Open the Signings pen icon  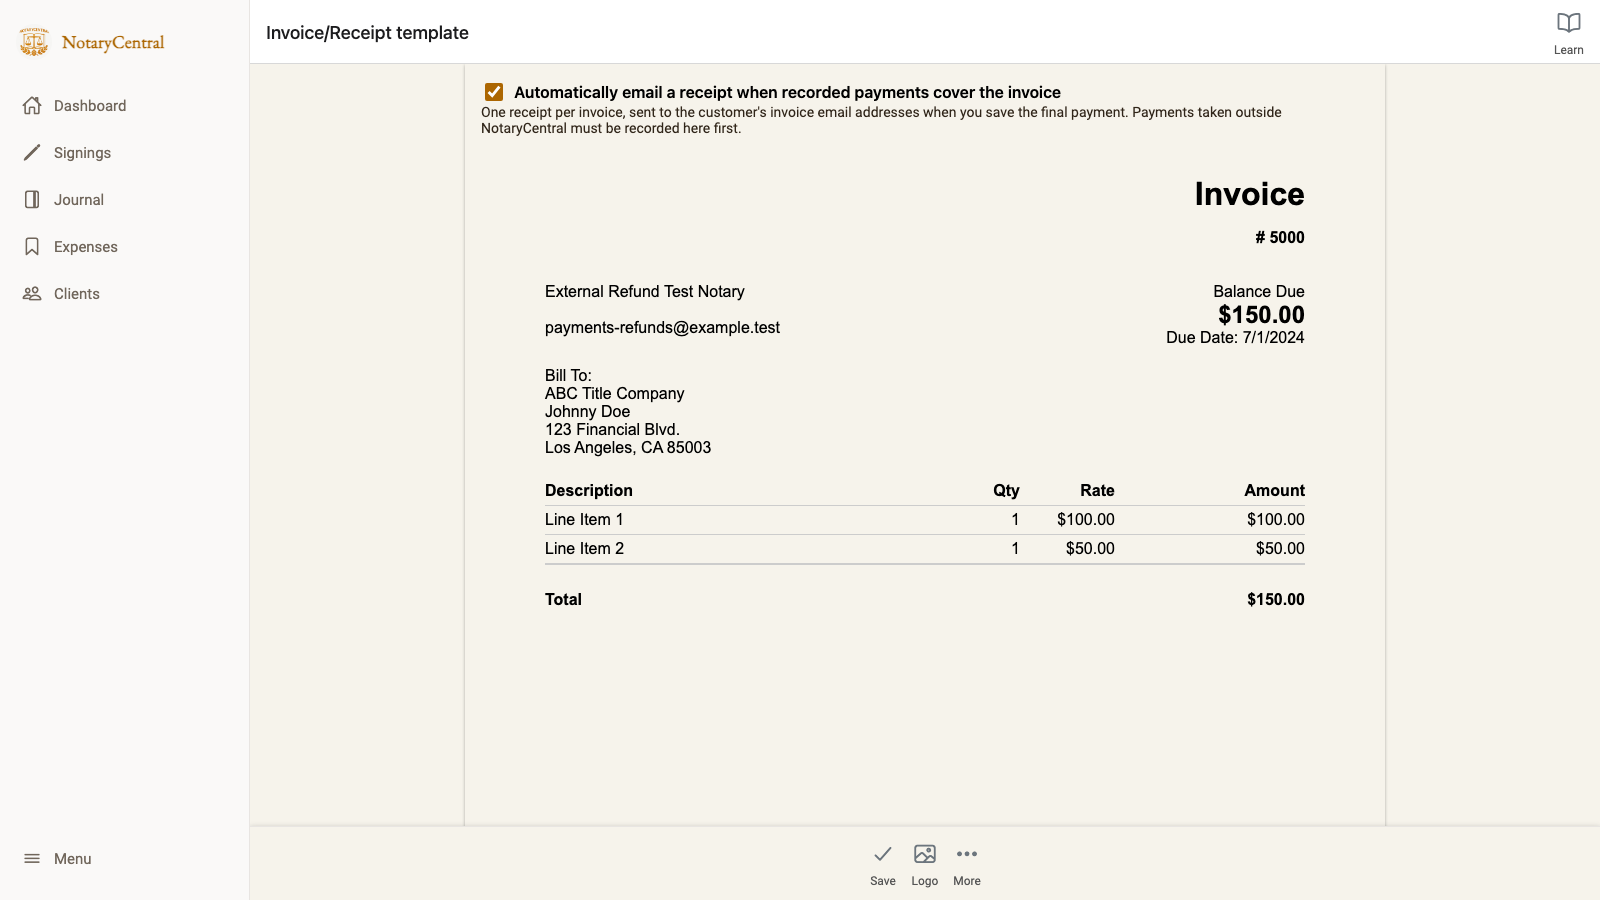pos(32,152)
